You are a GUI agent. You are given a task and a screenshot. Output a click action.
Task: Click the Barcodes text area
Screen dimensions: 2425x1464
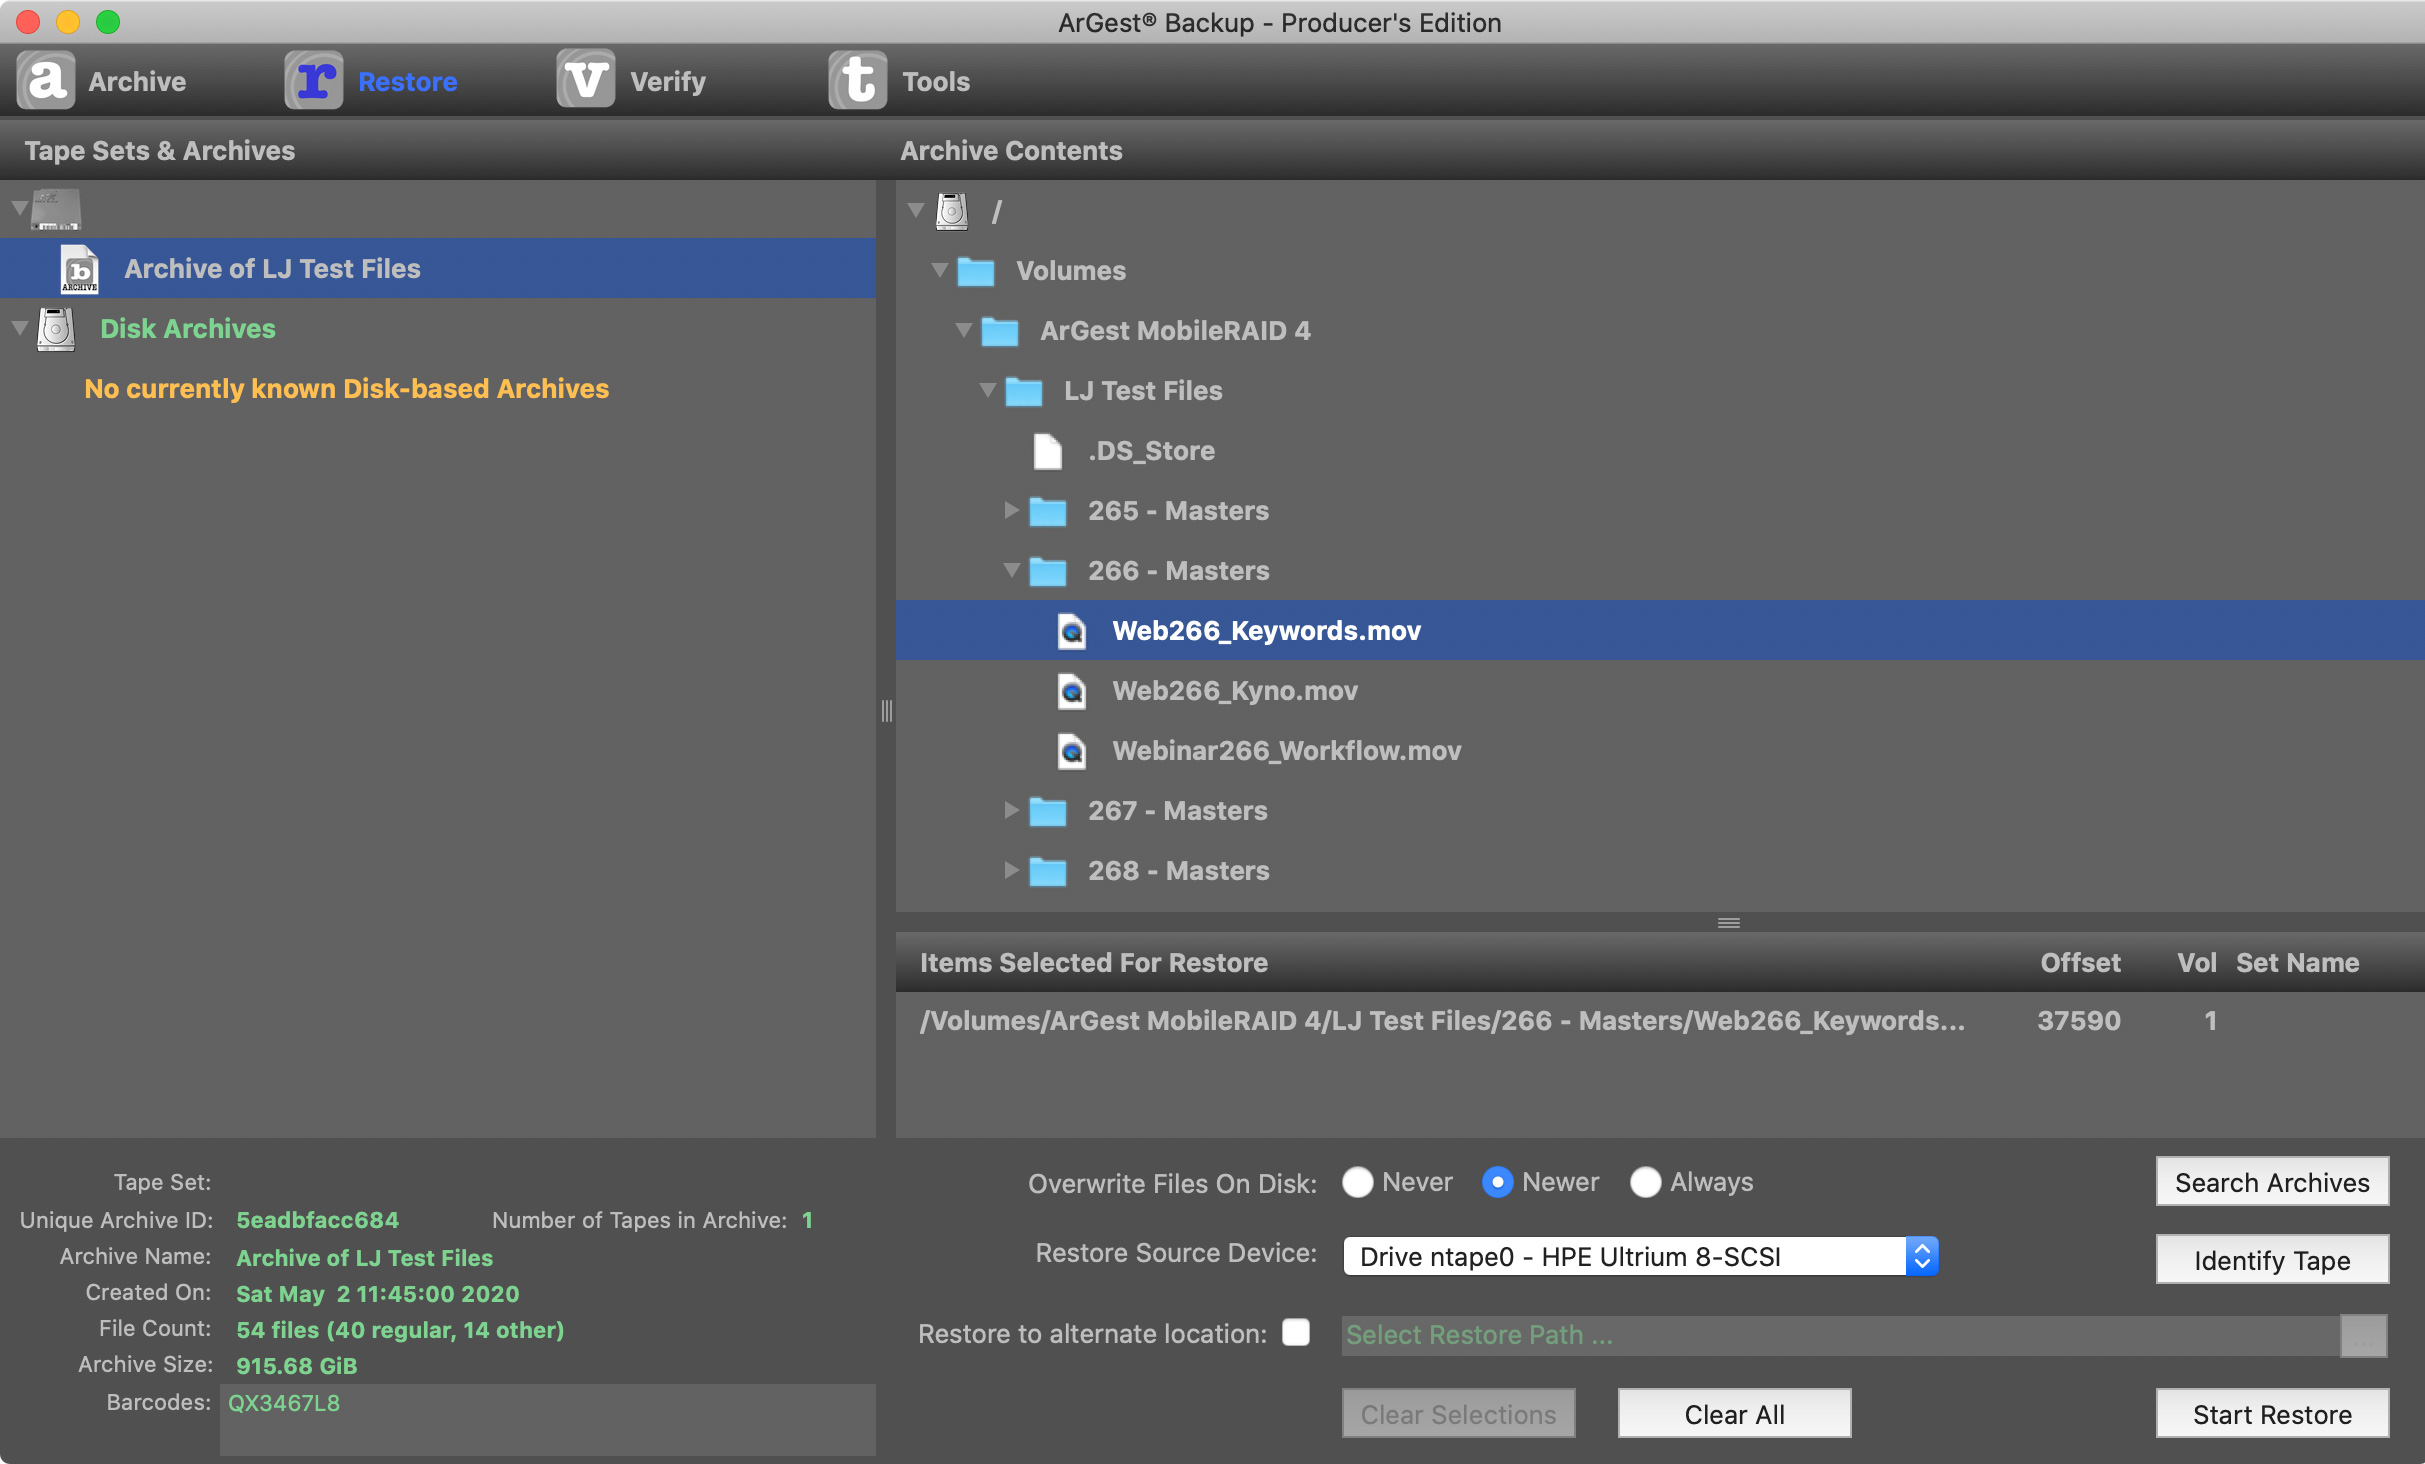tap(547, 1419)
